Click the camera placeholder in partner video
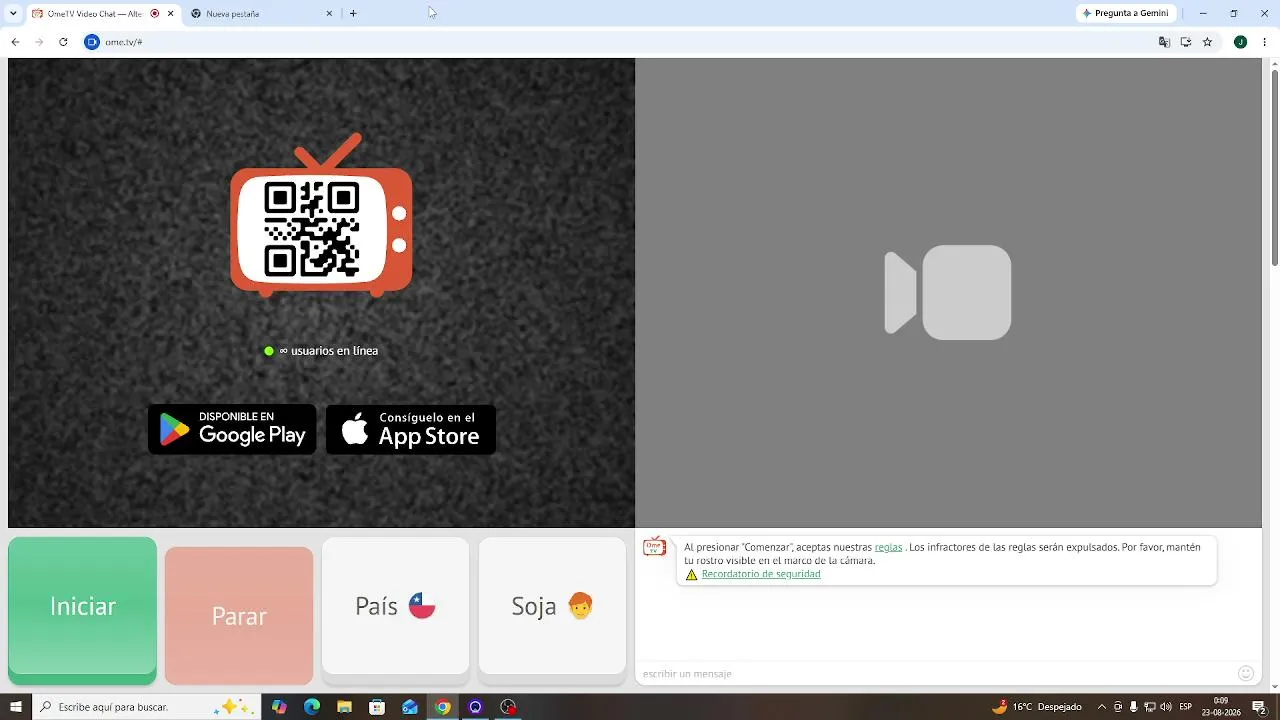1280x720 pixels. pyautogui.click(x=948, y=292)
